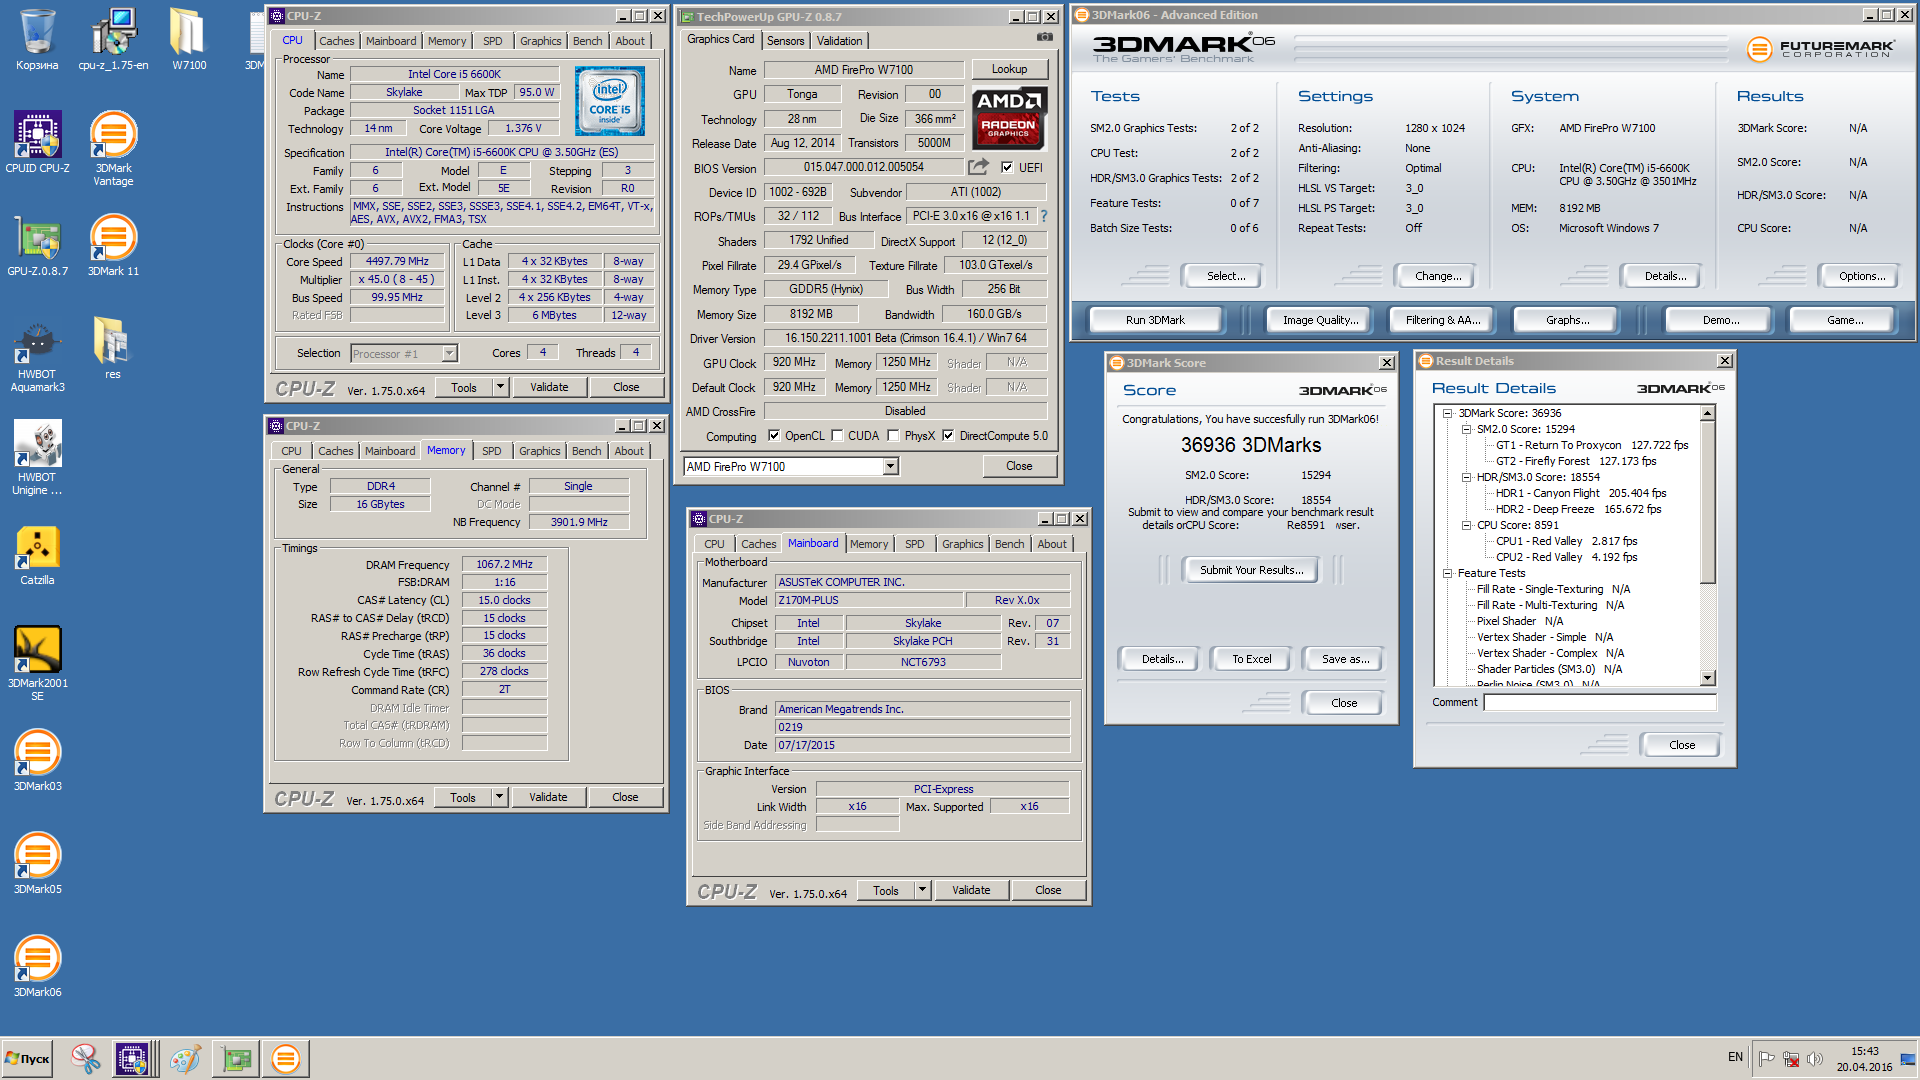Click Validate in the top CPU-Z window
The width and height of the screenshot is (1920, 1080).
pos(549,387)
